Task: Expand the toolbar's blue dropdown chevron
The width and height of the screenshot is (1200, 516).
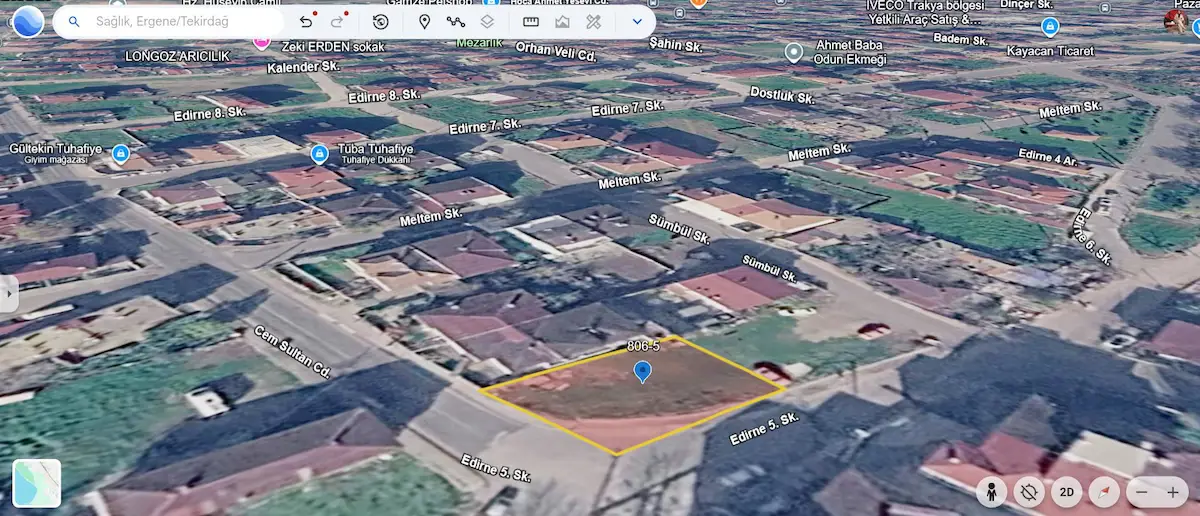Action: (637, 21)
